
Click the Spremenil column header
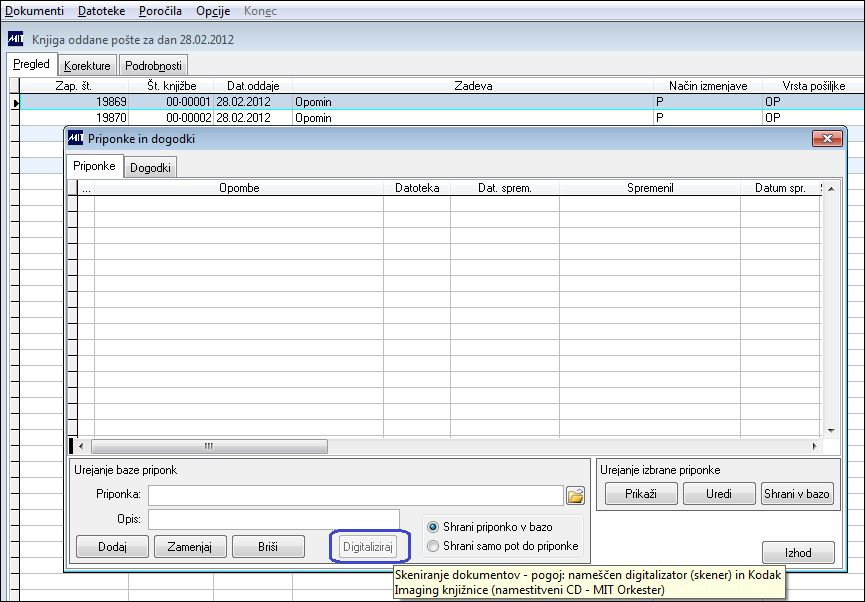(650, 188)
